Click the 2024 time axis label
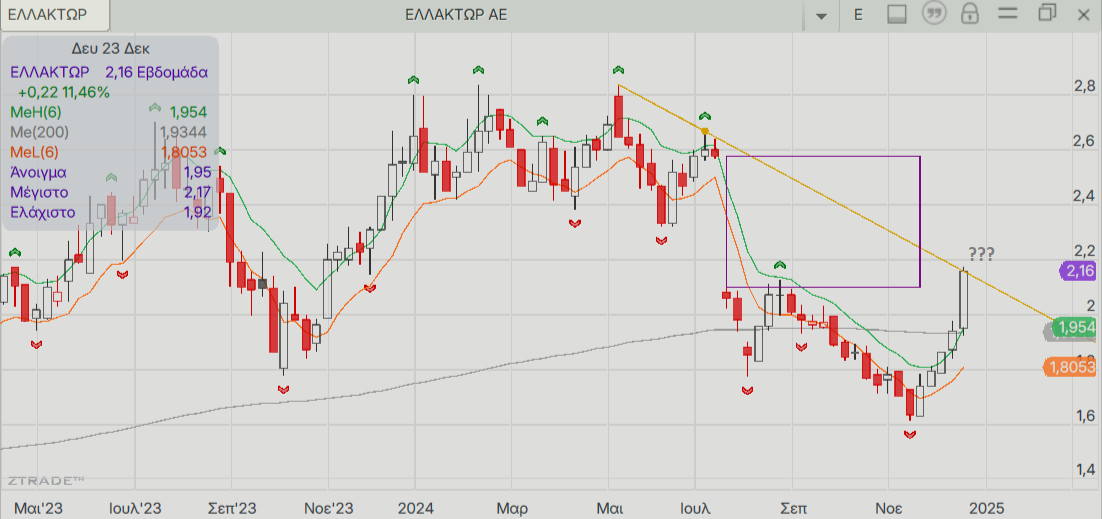Image resolution: width=1102 pixels, height=519 pixels. point(415,508)
